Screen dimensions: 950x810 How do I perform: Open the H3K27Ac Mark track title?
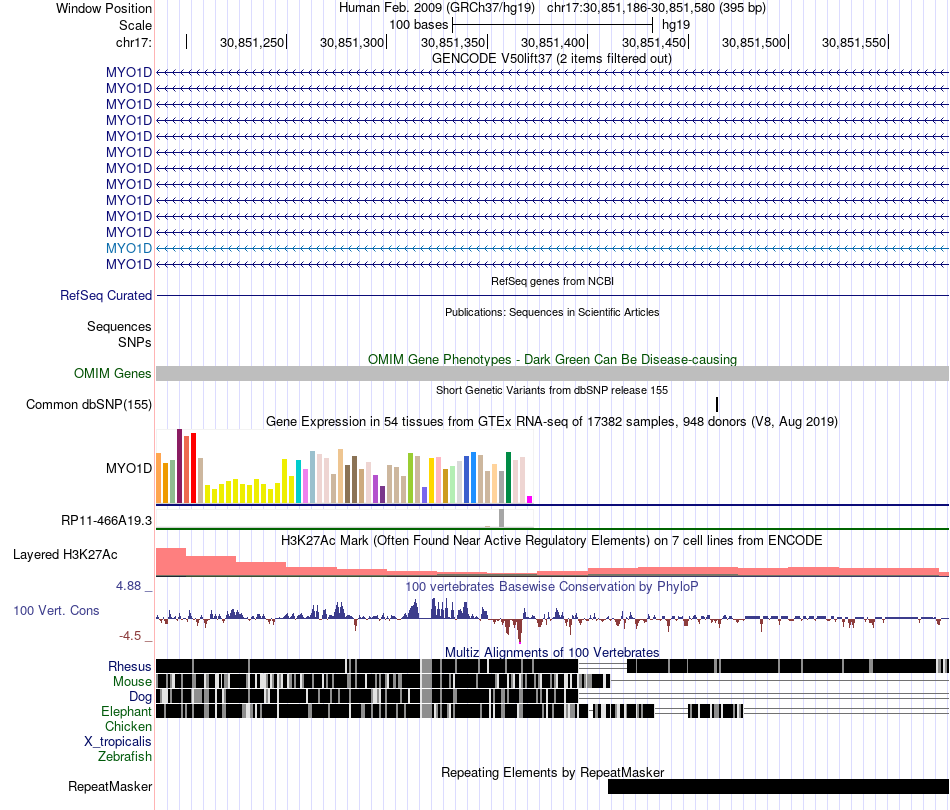(552, 540)
